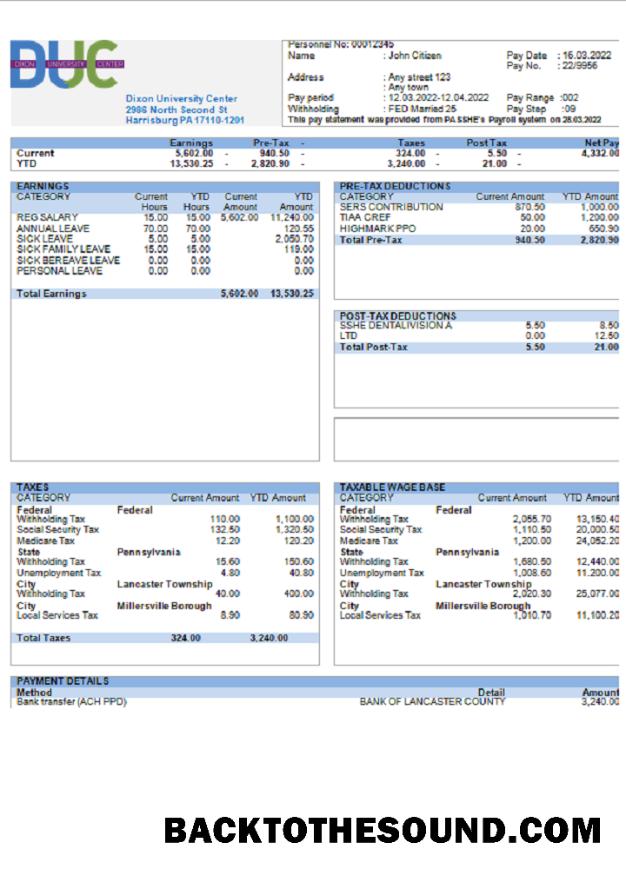626x869 pixels.
Task: Select payment details amount "3,240.00"
Action: click(x=600, y=702)
